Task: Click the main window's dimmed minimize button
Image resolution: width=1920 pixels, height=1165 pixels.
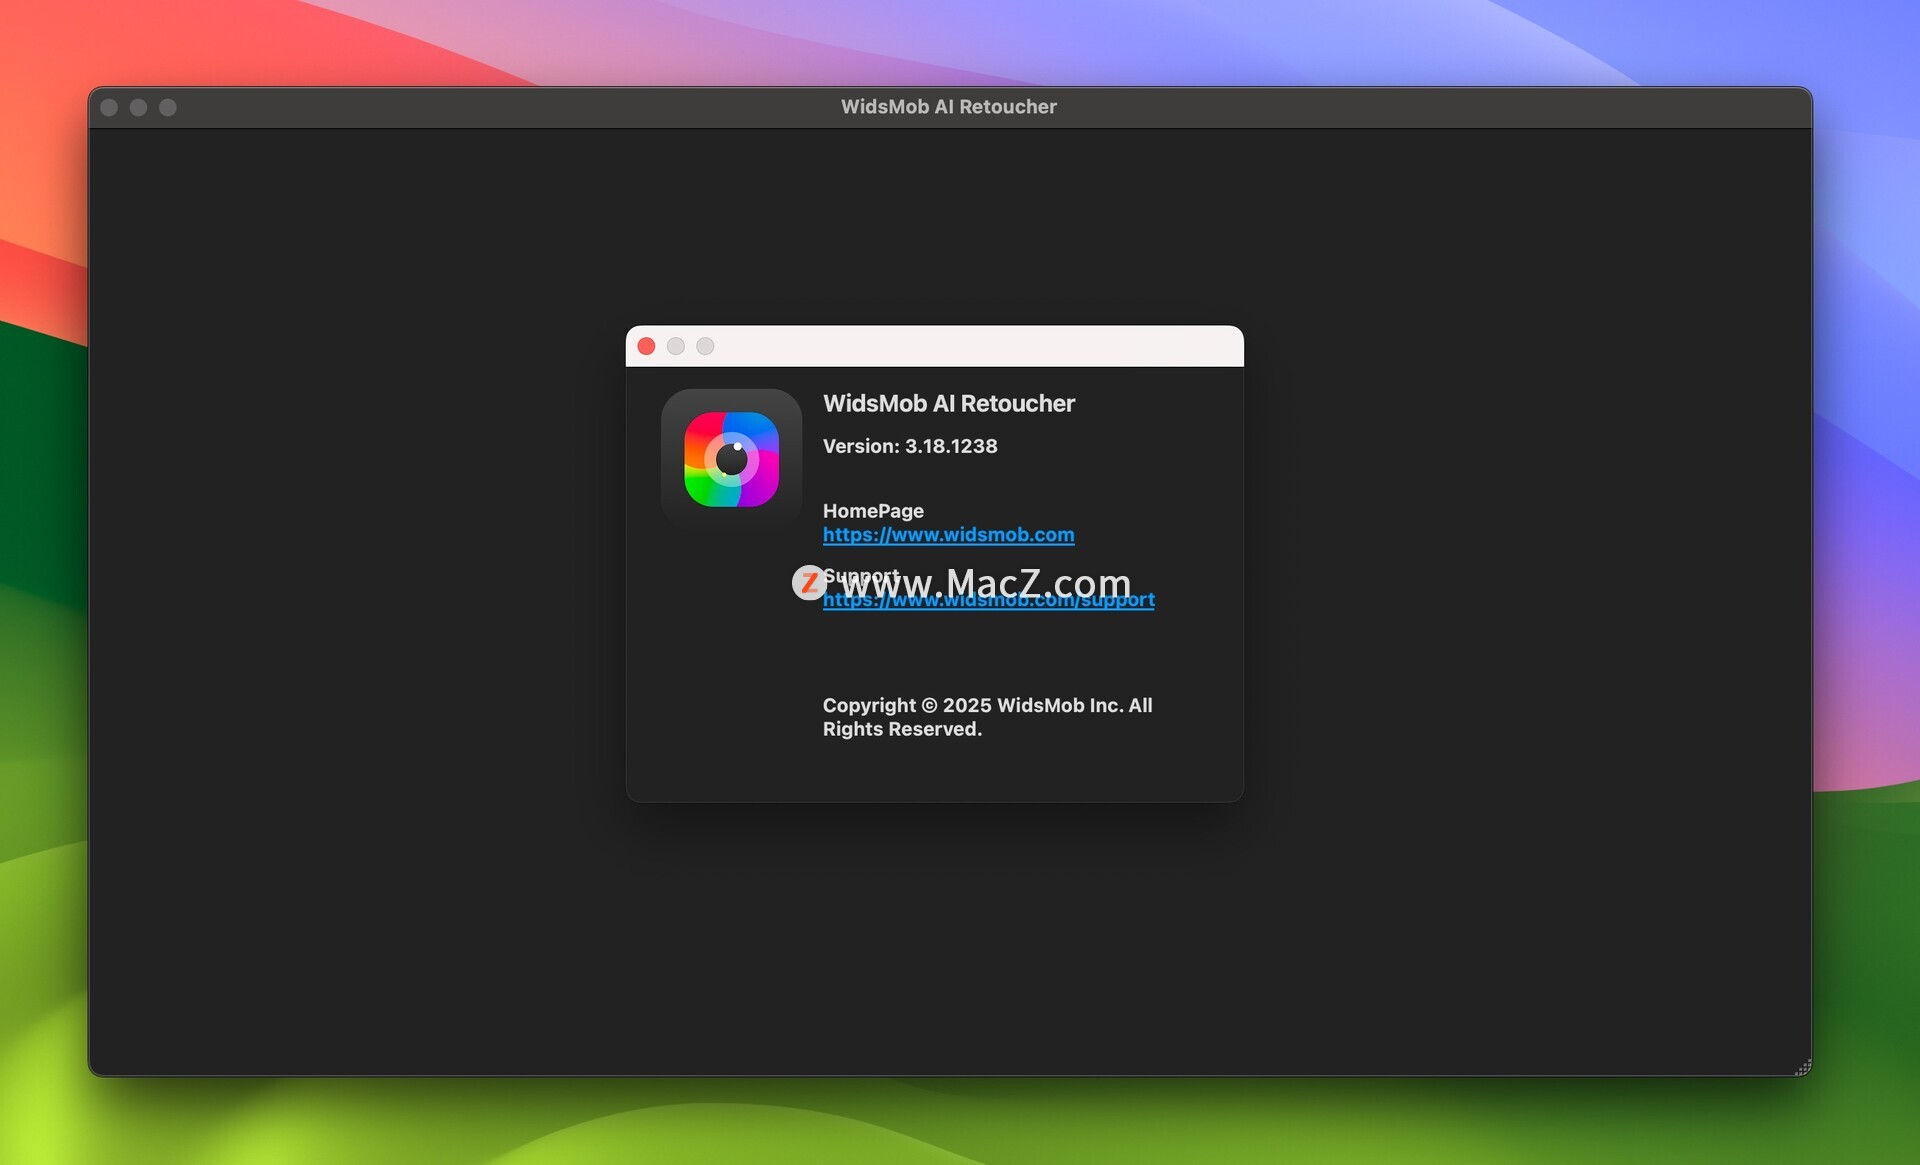Action: [139, 107]
